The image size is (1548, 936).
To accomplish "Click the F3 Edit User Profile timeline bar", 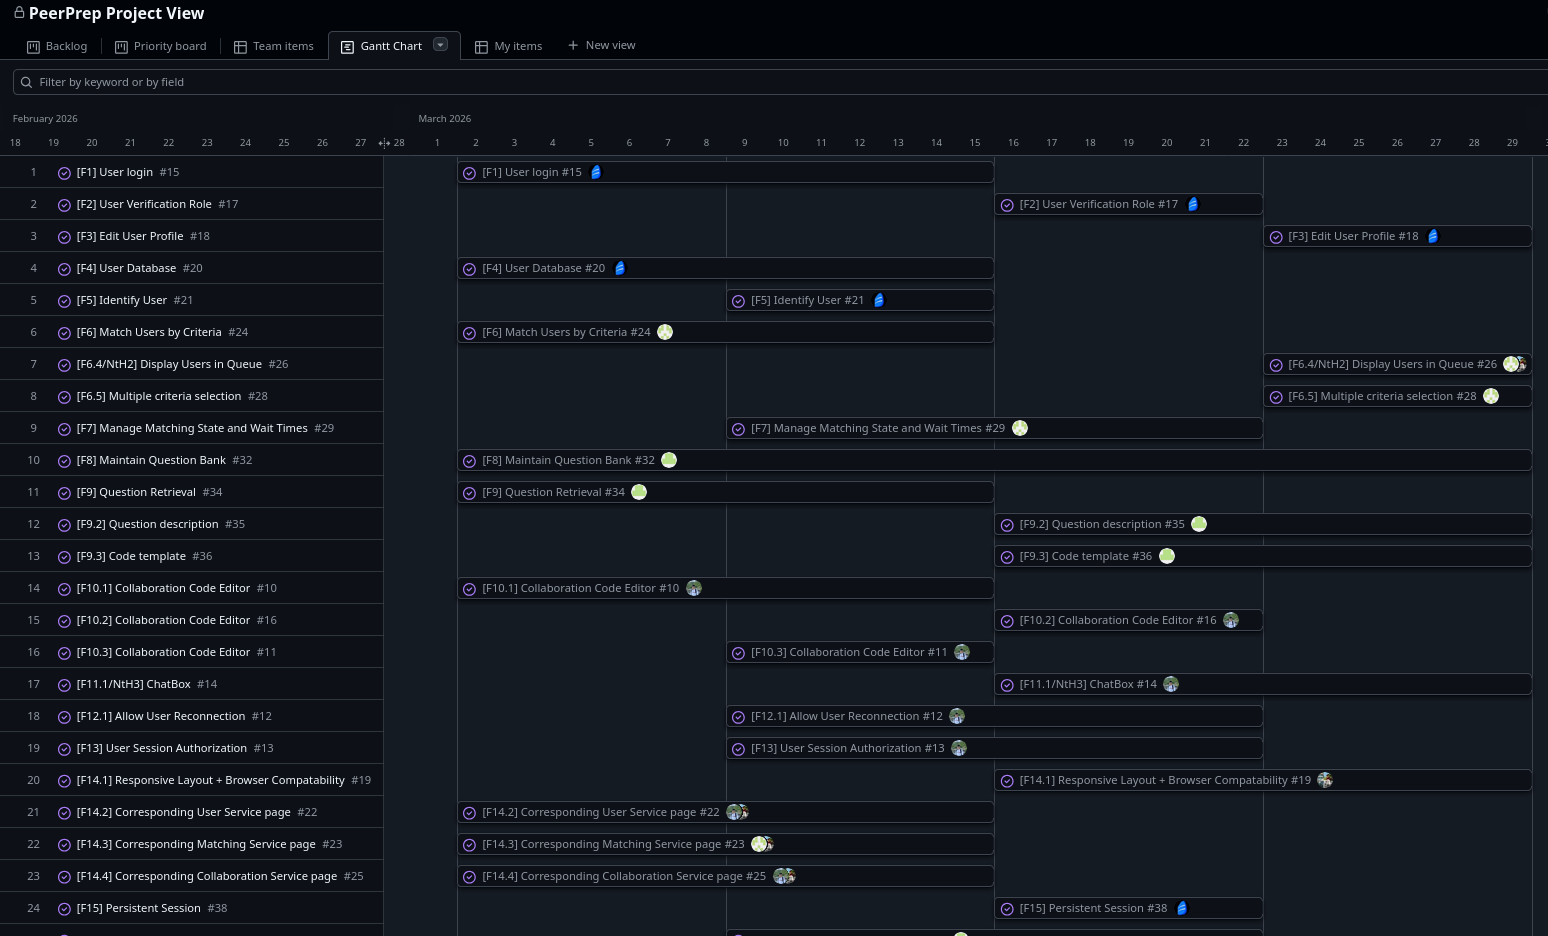I will tap(1397, 236).
